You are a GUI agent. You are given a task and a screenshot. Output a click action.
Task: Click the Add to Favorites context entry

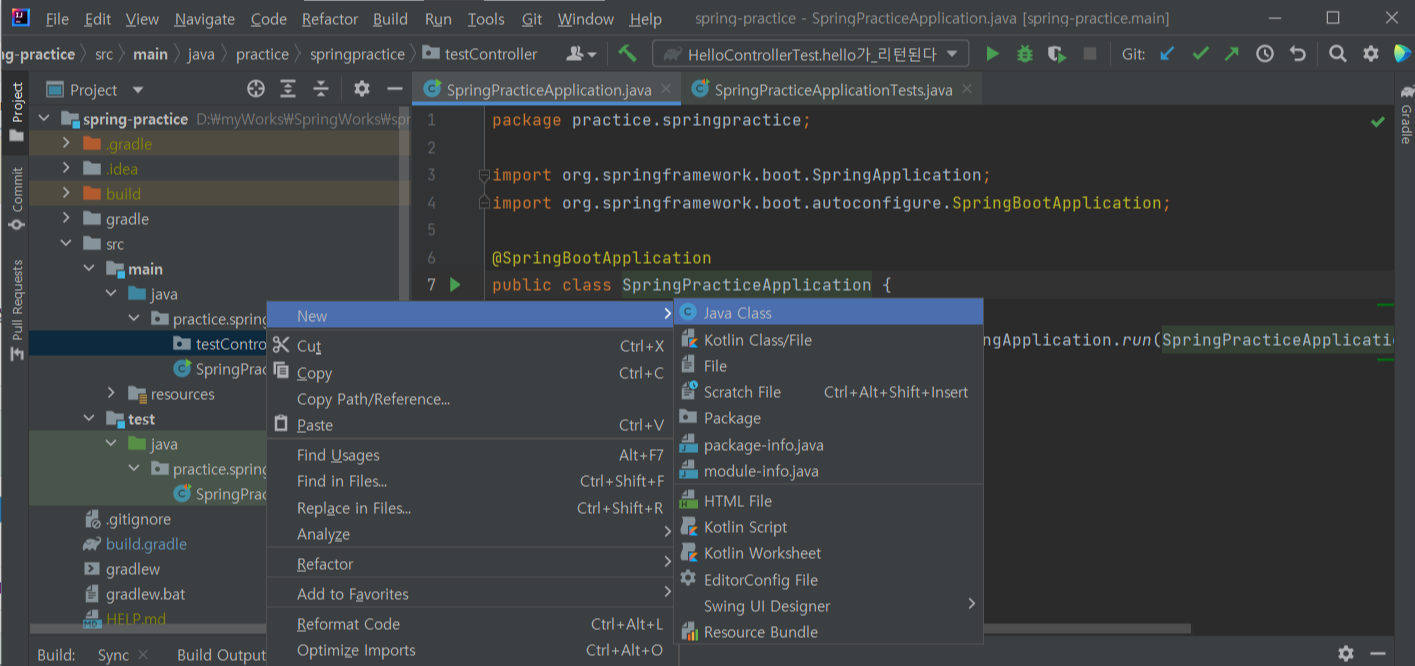point(470,594)
